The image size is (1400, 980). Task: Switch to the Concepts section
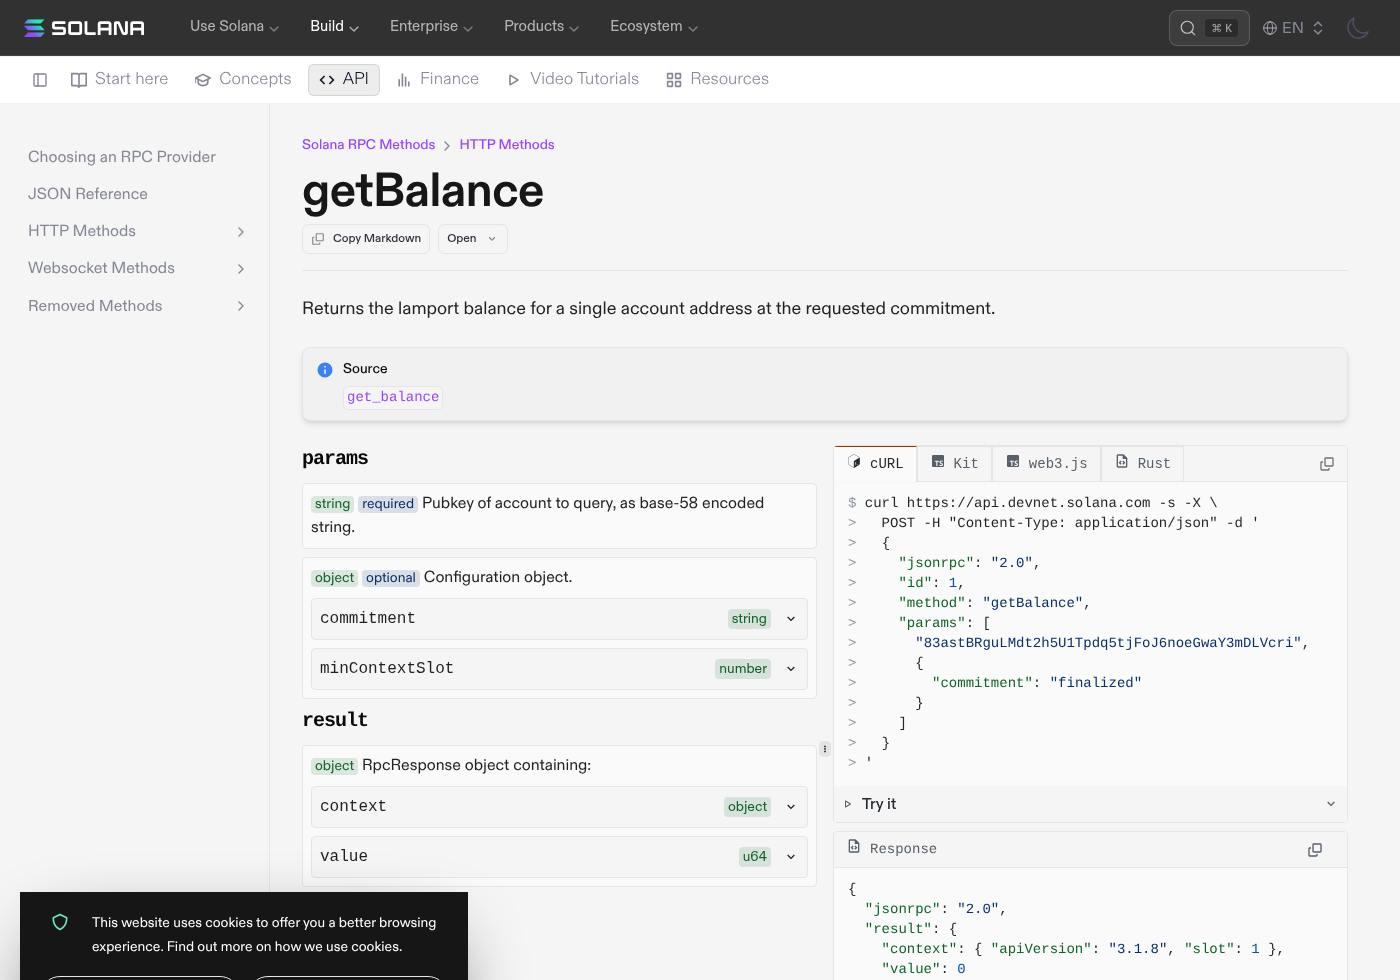click(243, 79)
